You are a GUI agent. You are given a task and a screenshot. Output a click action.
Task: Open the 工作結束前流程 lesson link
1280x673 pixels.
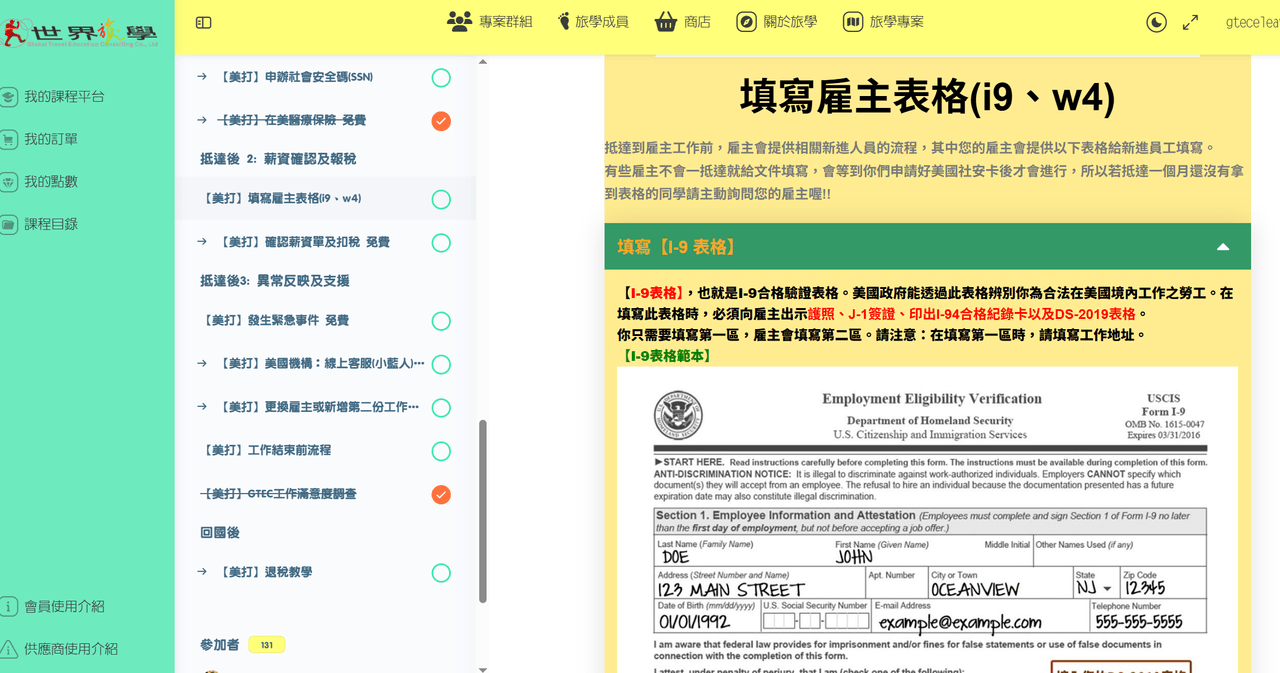pyautogui.click(x=267, y=451)
